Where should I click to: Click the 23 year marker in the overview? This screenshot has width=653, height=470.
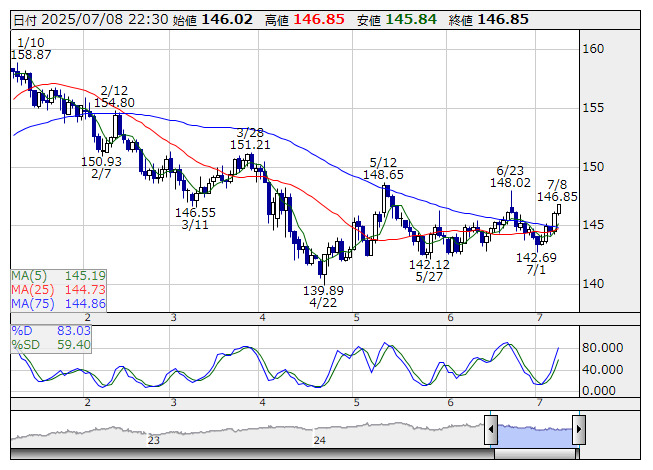click(x=154, y=440)
